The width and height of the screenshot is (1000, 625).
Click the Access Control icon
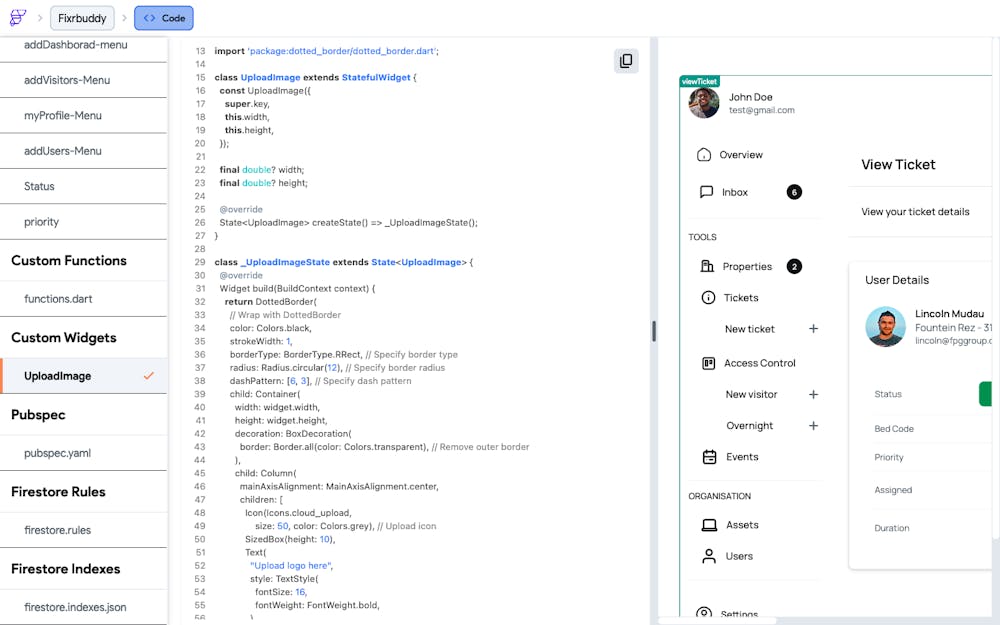click(x=708, y=363)
